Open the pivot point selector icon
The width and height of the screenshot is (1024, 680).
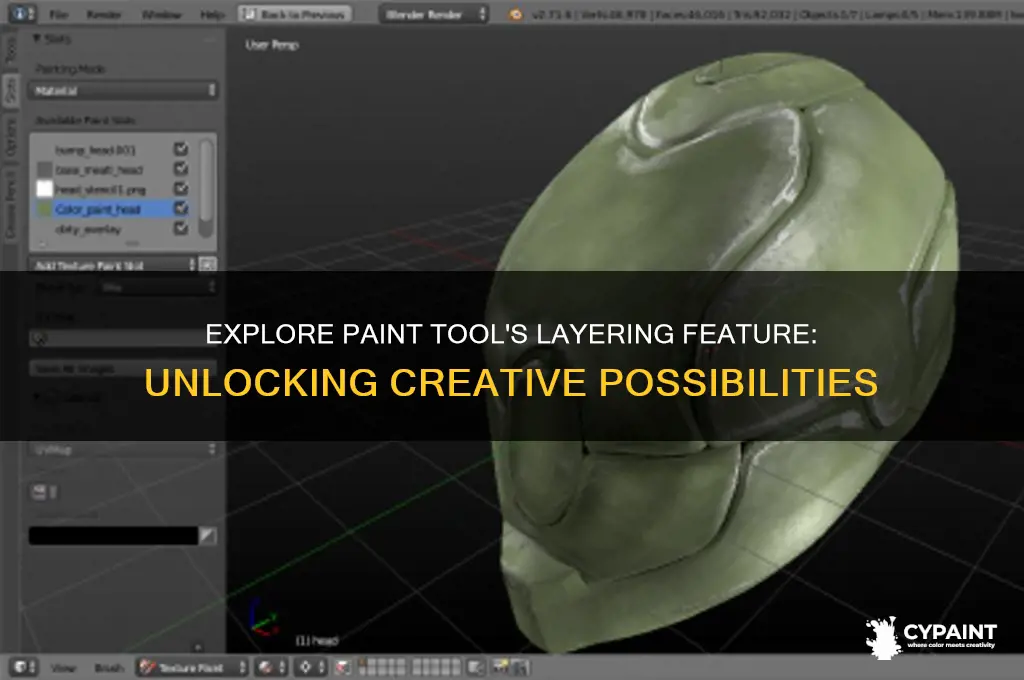tap(311, 667)
